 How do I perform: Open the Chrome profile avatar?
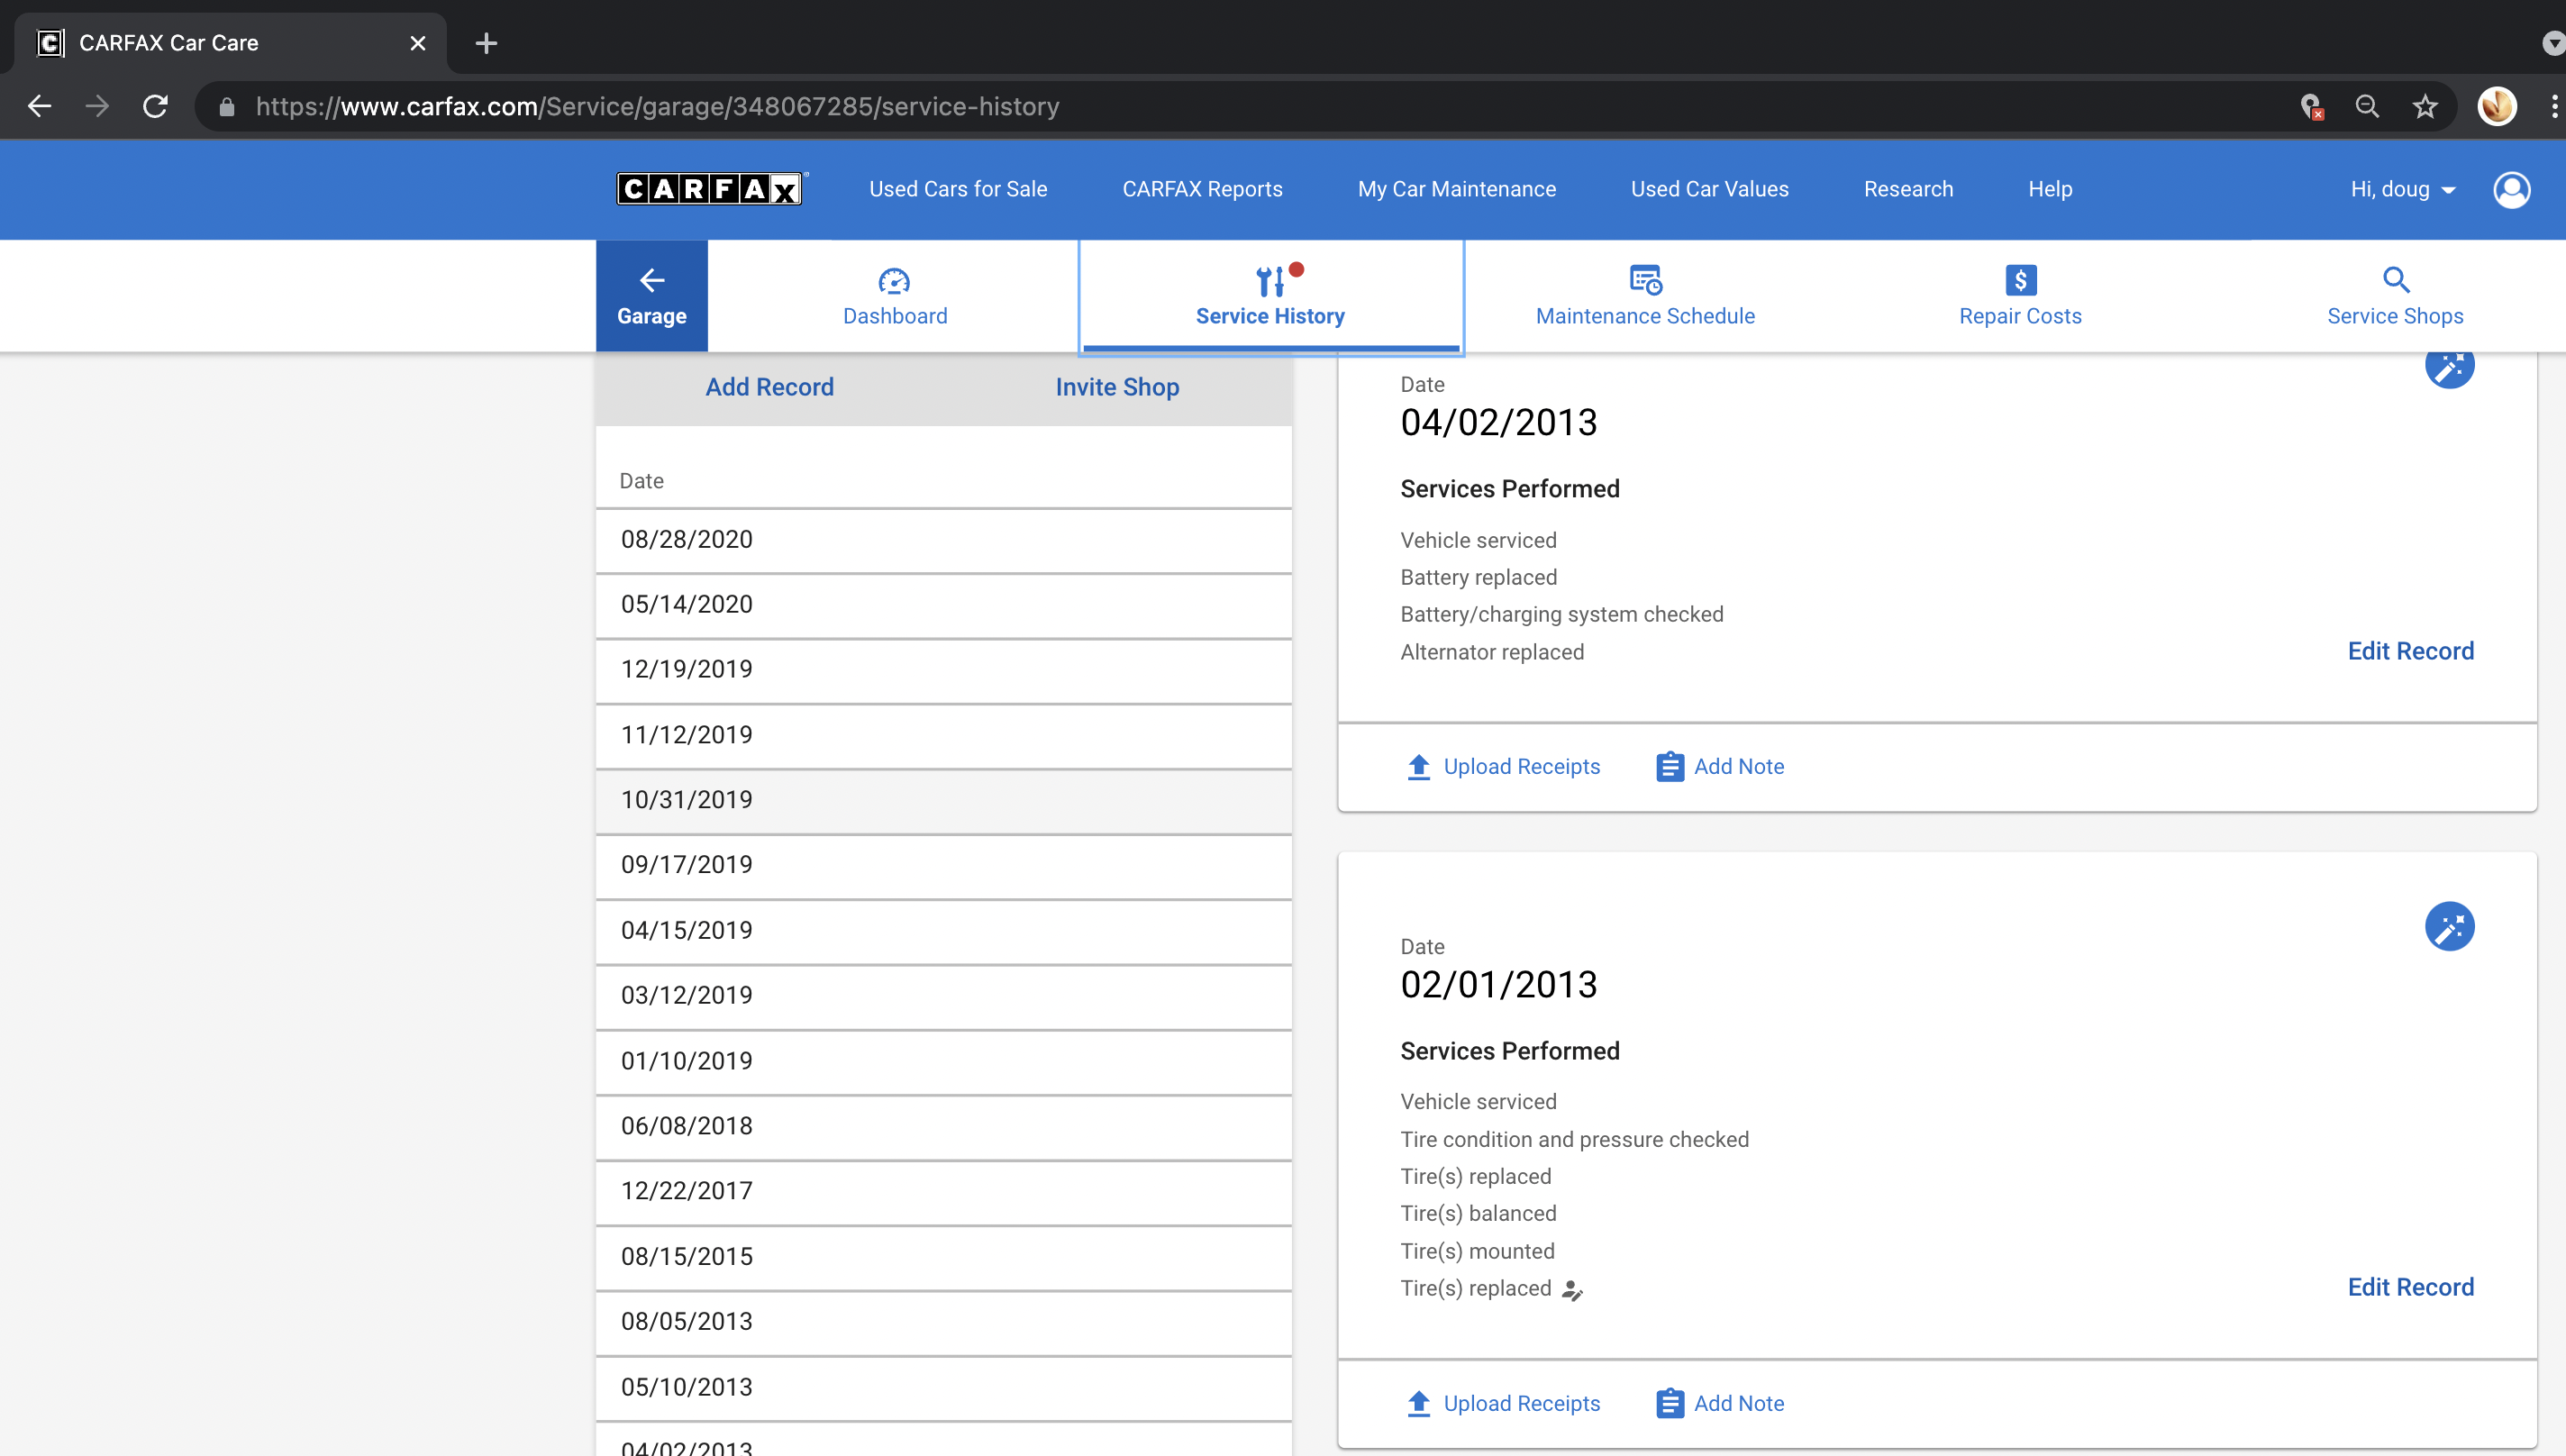2496,106
